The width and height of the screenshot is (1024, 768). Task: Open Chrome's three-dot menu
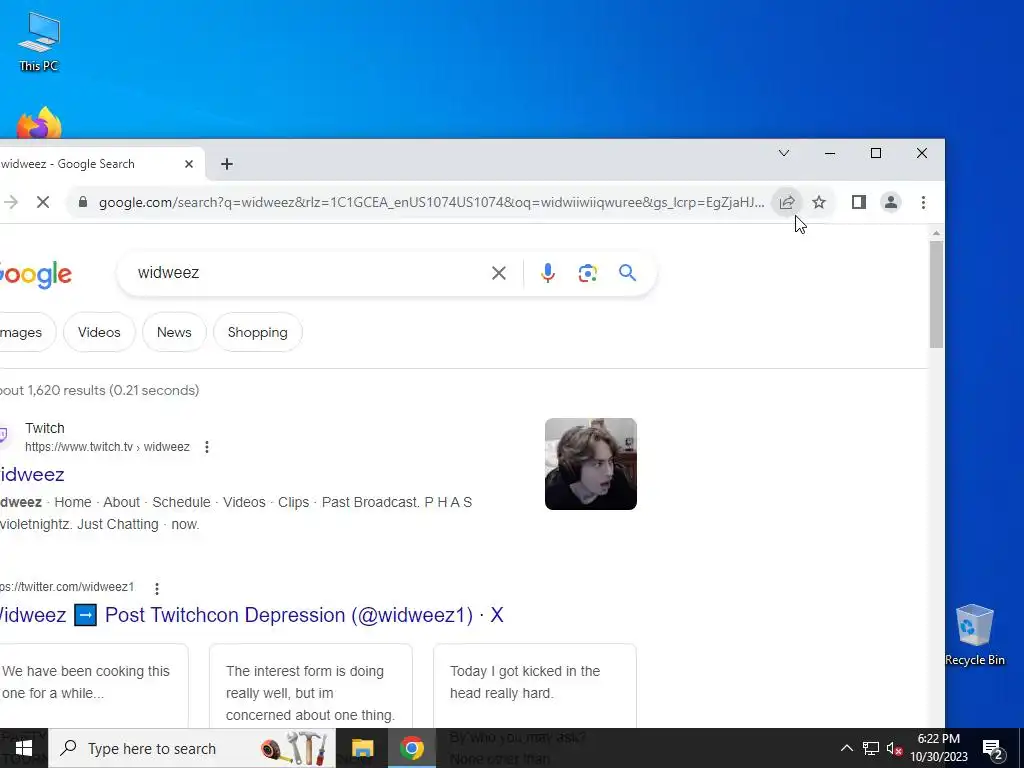click(923, 202)
